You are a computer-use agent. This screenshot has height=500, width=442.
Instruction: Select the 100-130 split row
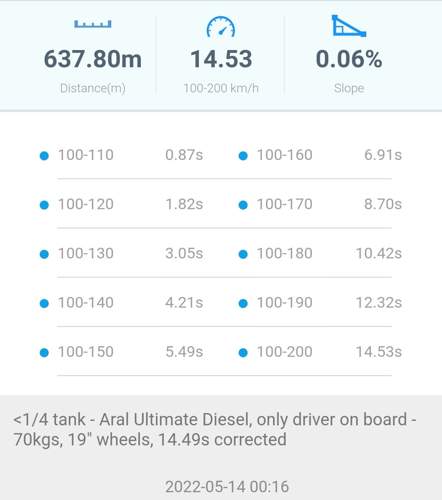coord(122,254)
